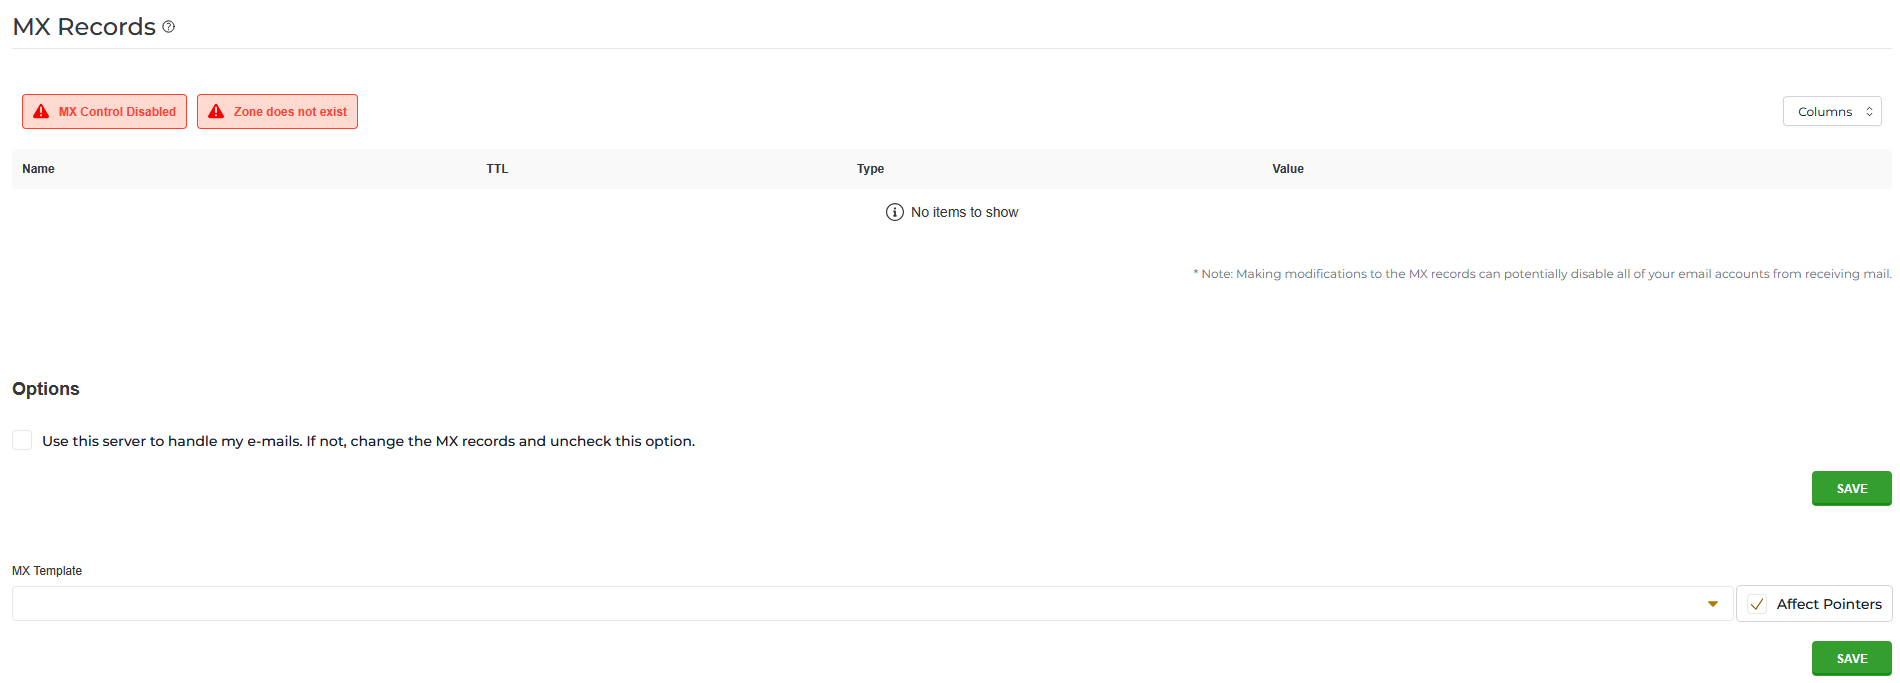Click the Columns selector arrows icon

[x=1869, y=112]
